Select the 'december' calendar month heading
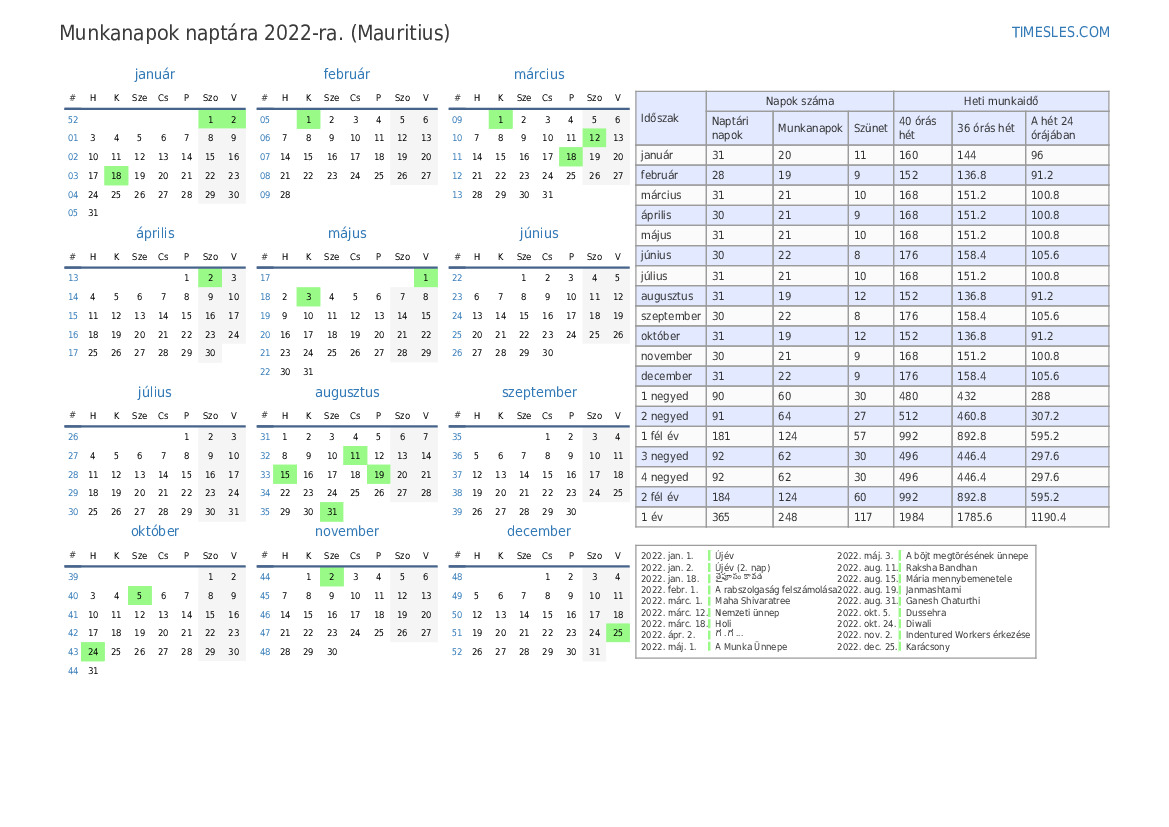1169x827 pixels. 539,531
